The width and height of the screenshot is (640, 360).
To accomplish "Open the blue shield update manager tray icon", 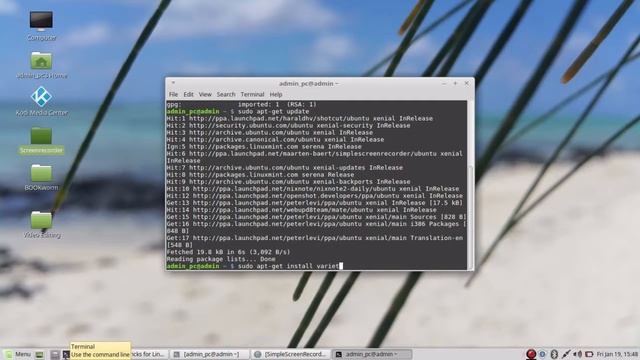I will (542, 354).
